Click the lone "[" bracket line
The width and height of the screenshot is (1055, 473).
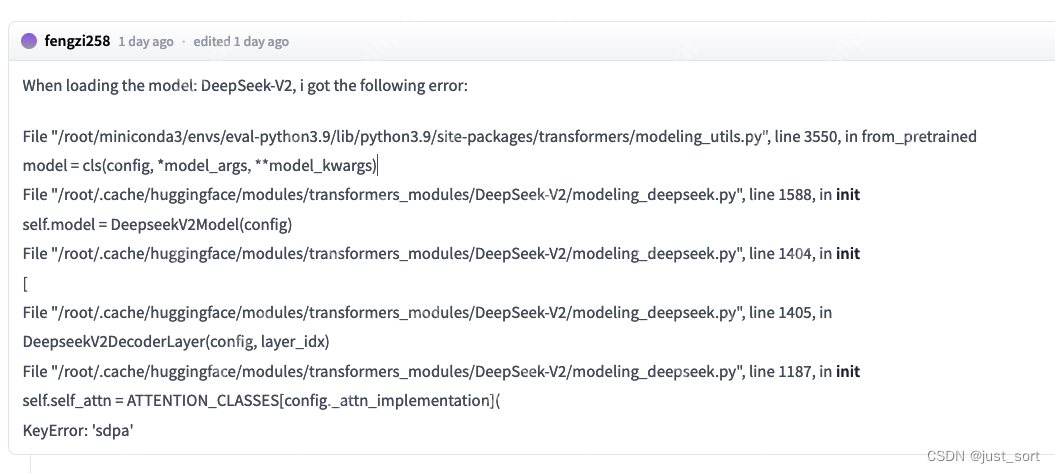(x=25, y=283)
